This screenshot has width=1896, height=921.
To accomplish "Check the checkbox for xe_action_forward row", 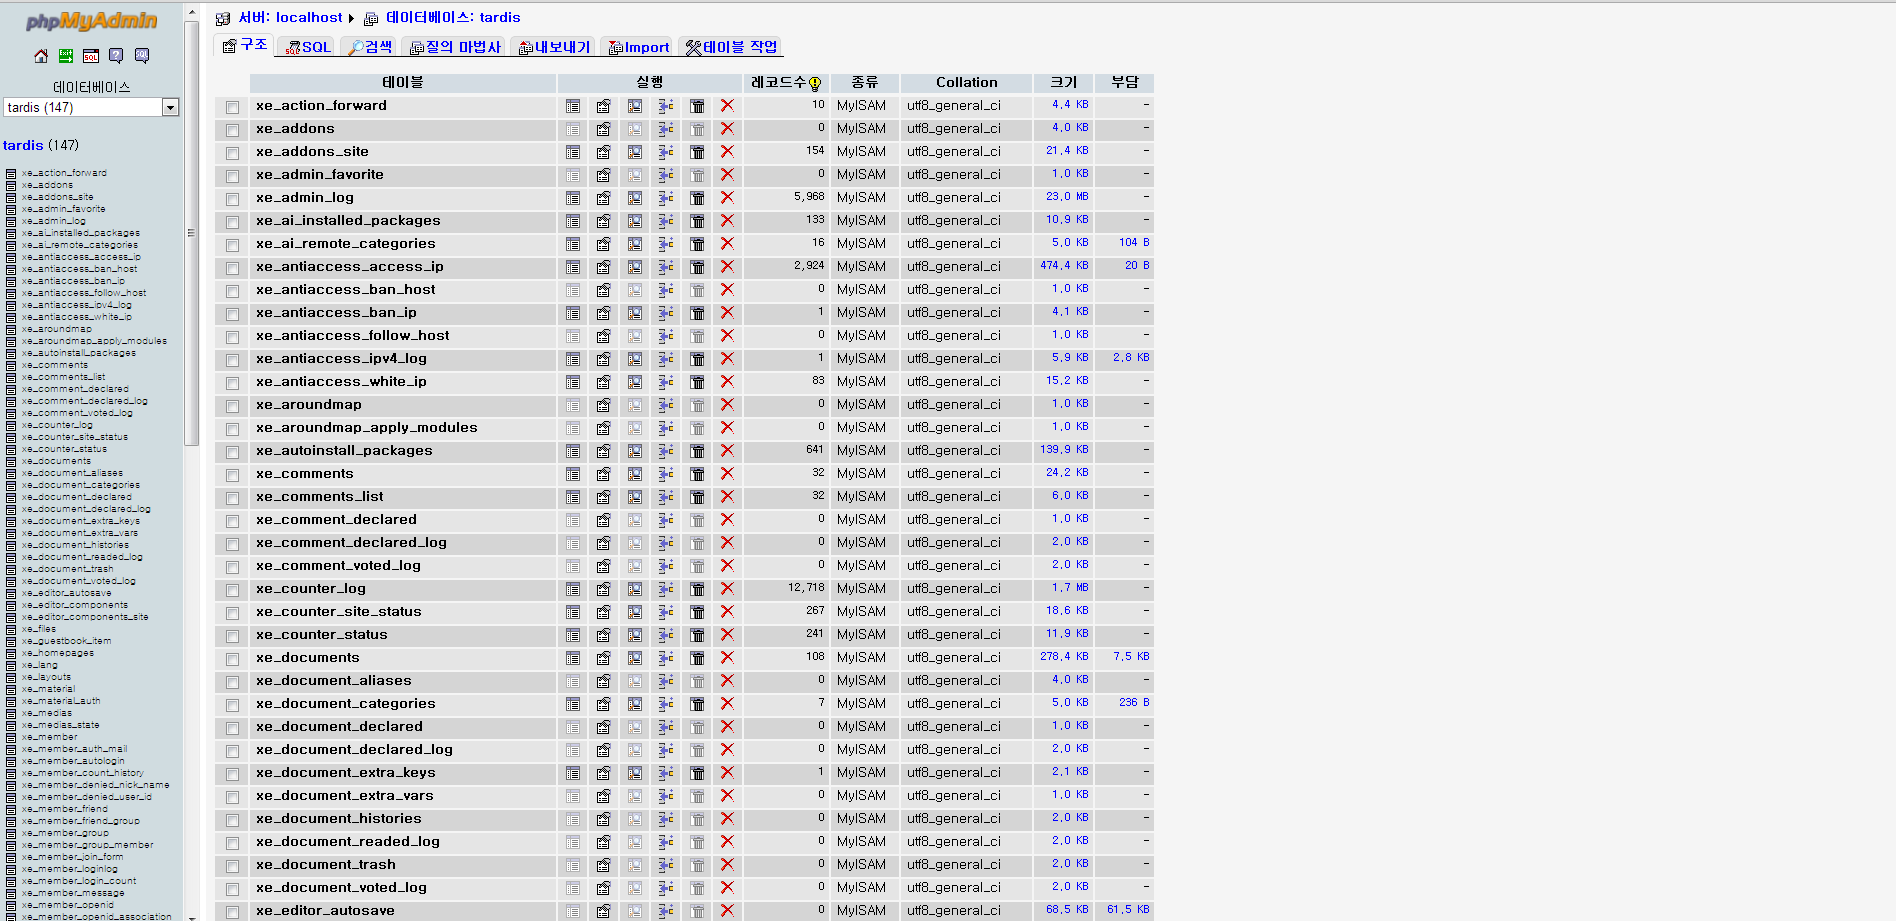I will point(231,106).
